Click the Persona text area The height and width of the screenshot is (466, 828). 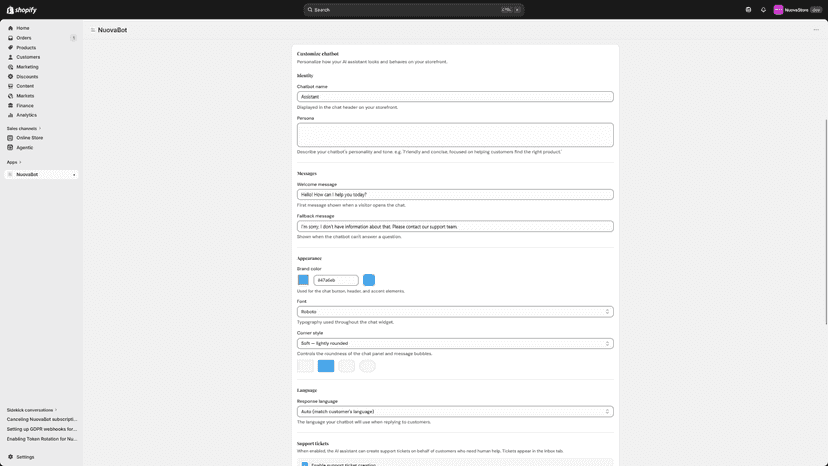[x=455, y=135]
